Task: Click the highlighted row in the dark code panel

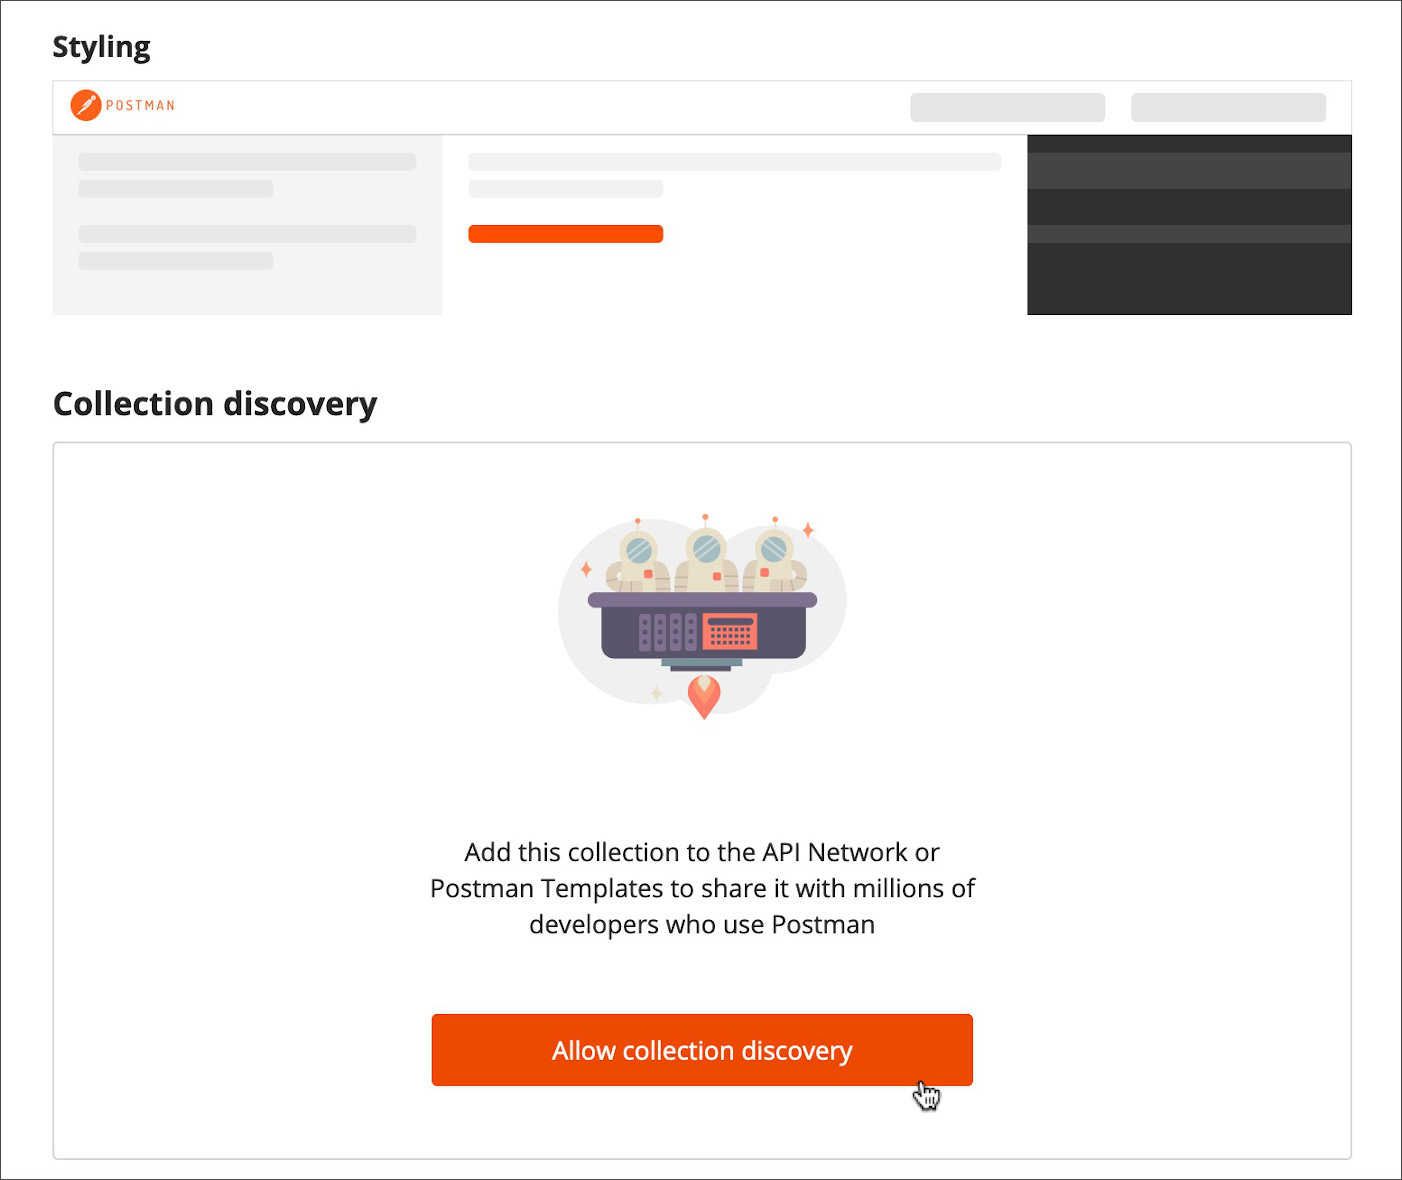Action: tap(1189, 171)
